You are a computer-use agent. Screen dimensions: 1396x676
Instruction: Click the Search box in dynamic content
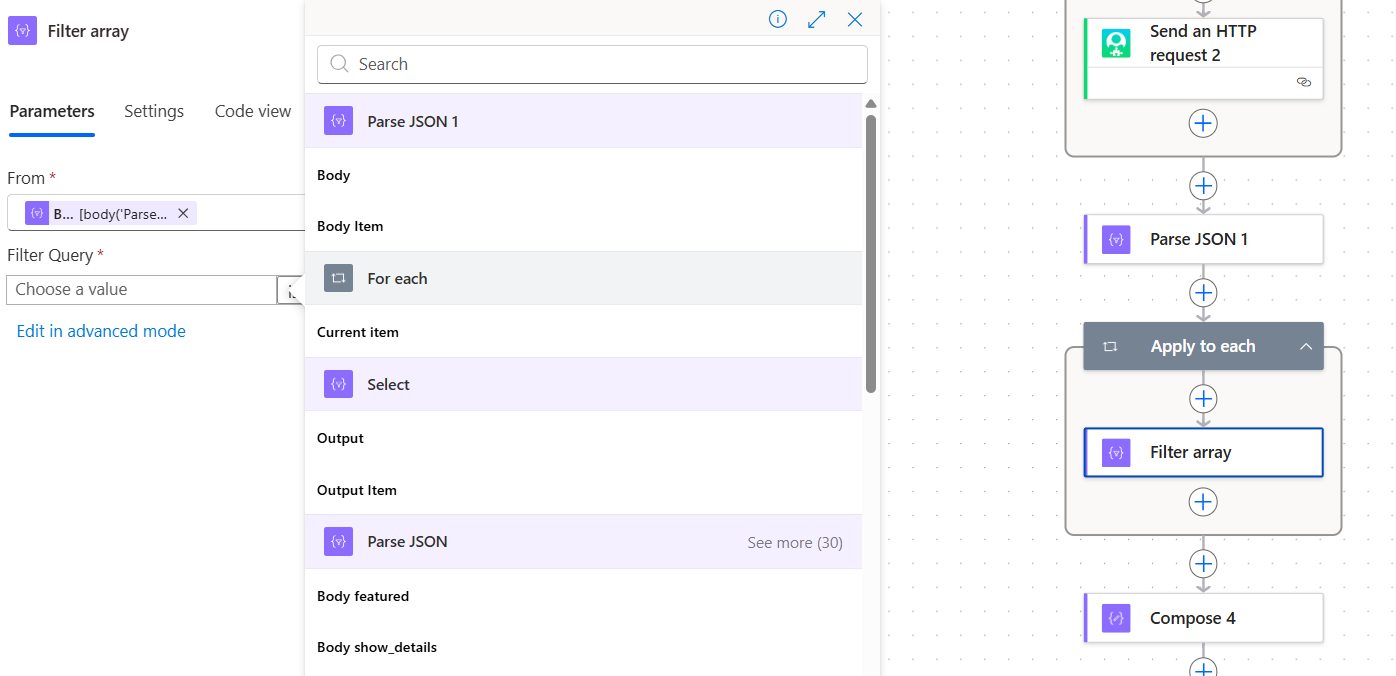click(592, 64)
